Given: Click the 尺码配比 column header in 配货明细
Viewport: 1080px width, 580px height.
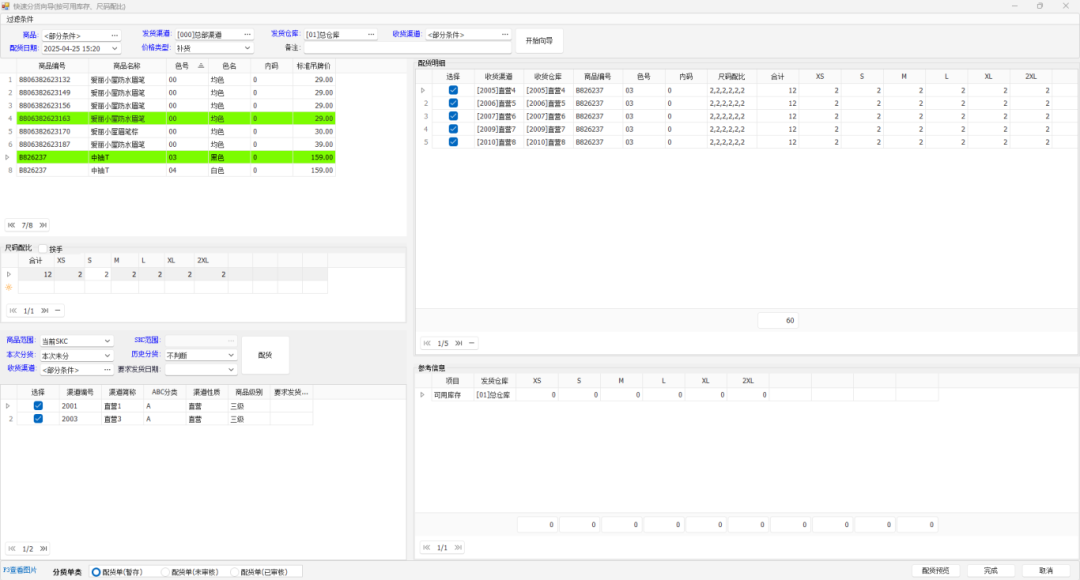Looking at the screenshot, I should (731, 76).
